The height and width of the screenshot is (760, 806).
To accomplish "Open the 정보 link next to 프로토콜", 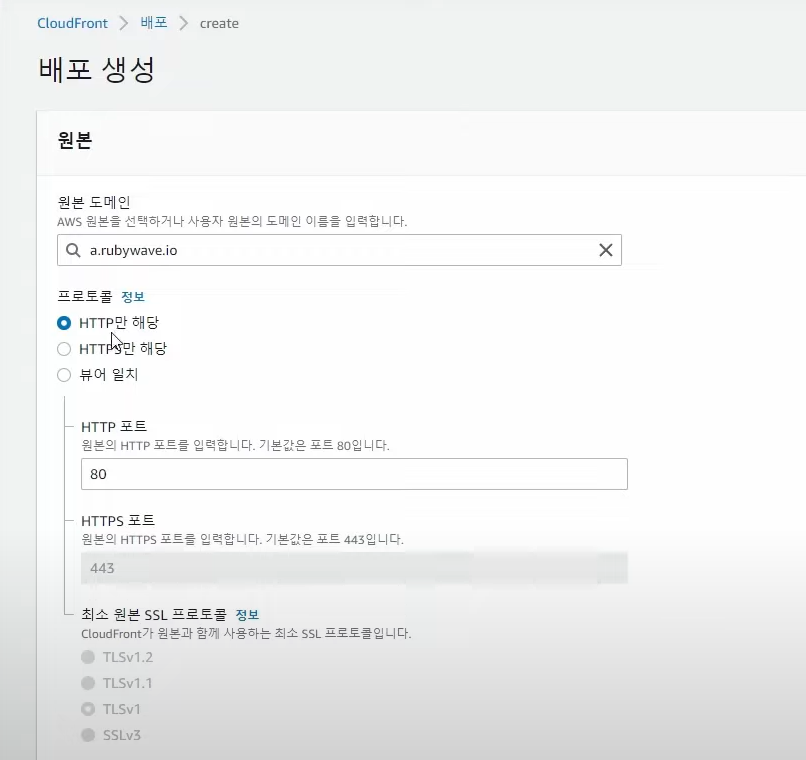I will [x=133, y=296].
